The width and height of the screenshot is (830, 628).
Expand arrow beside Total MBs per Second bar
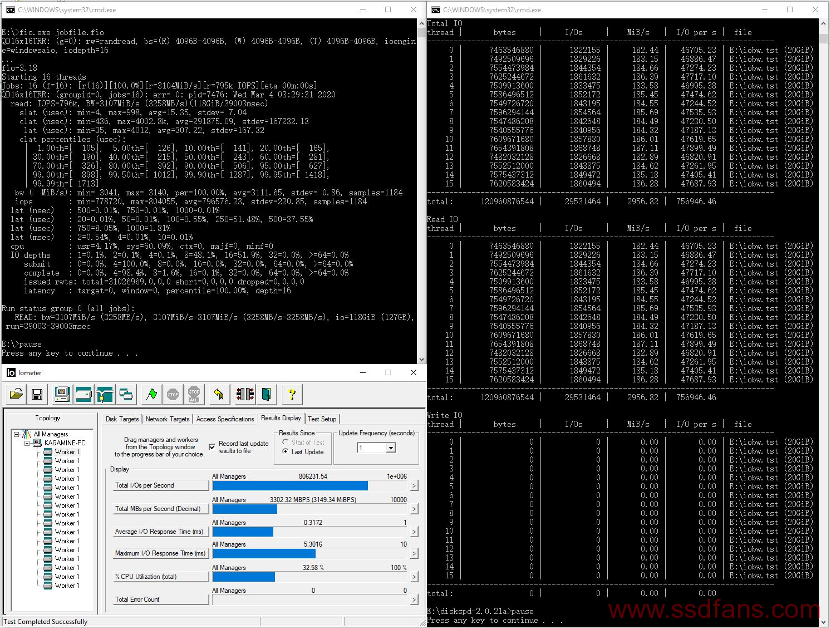point(414,509)
